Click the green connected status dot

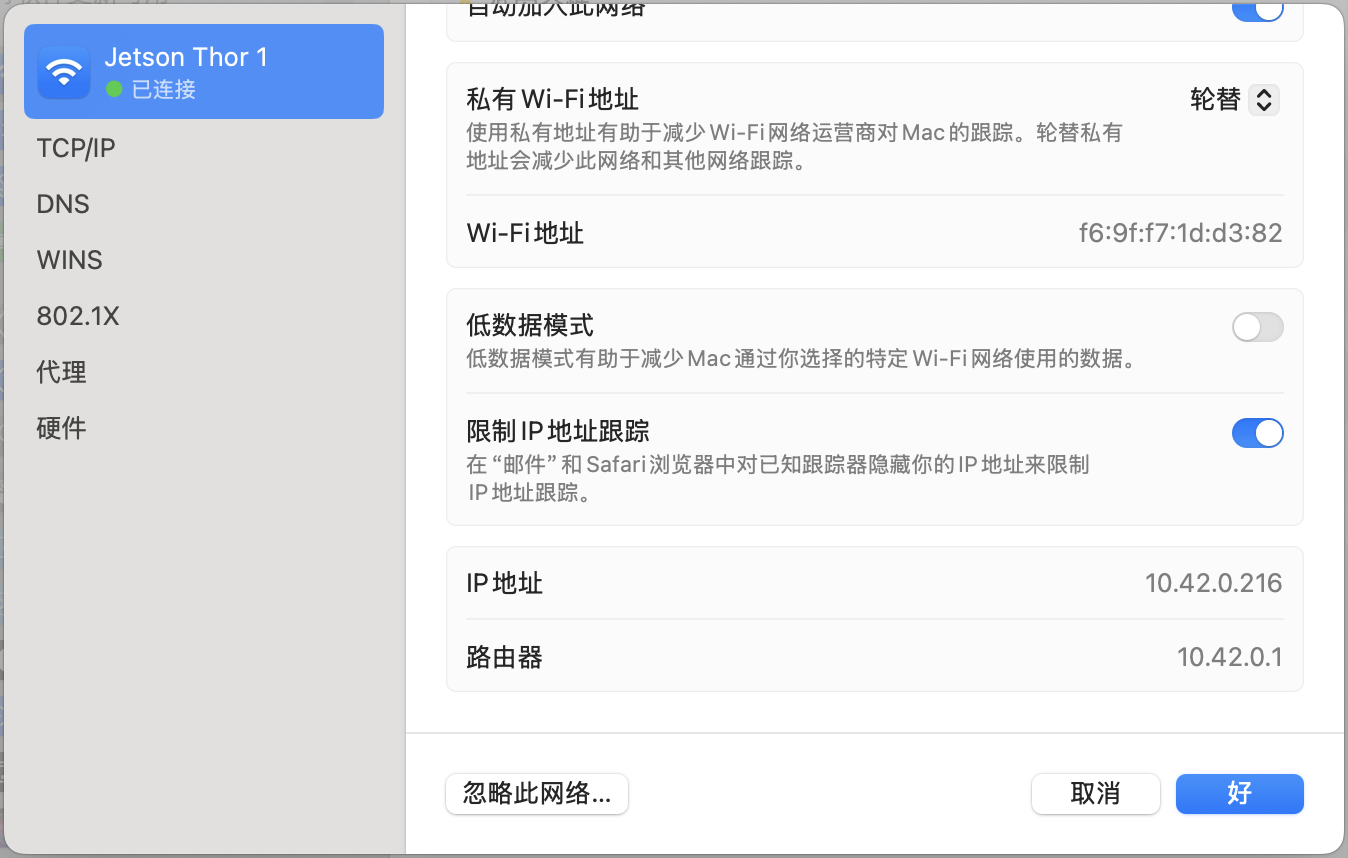[113, 89]
